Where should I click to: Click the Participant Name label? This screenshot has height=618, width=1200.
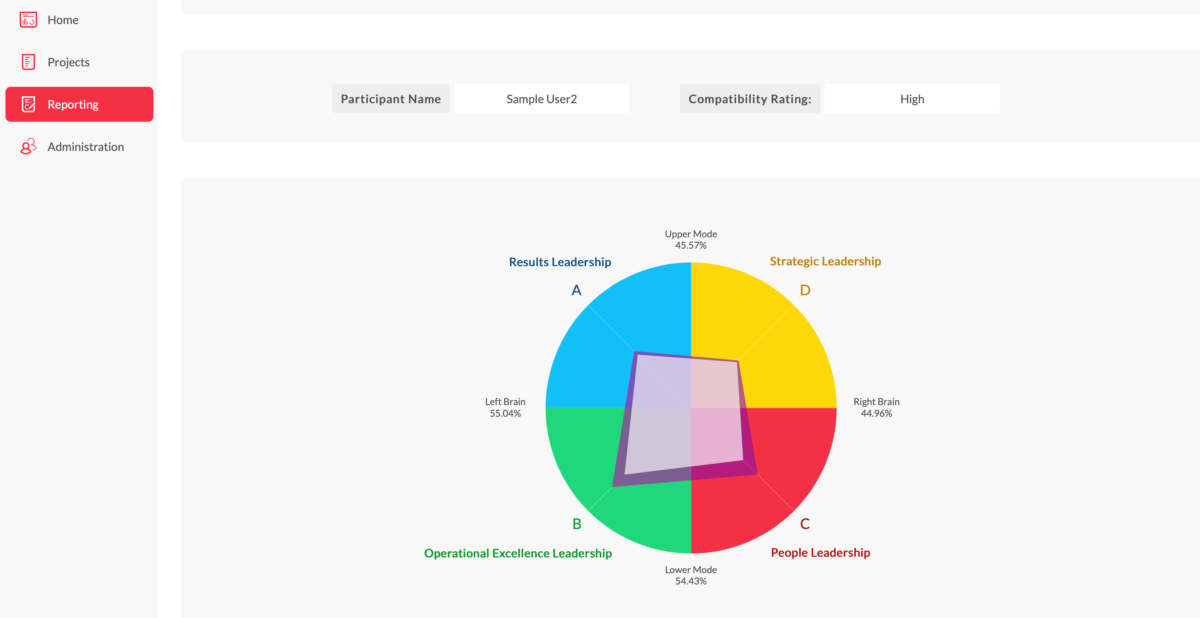pyautogui.click(x=390, y=99)
